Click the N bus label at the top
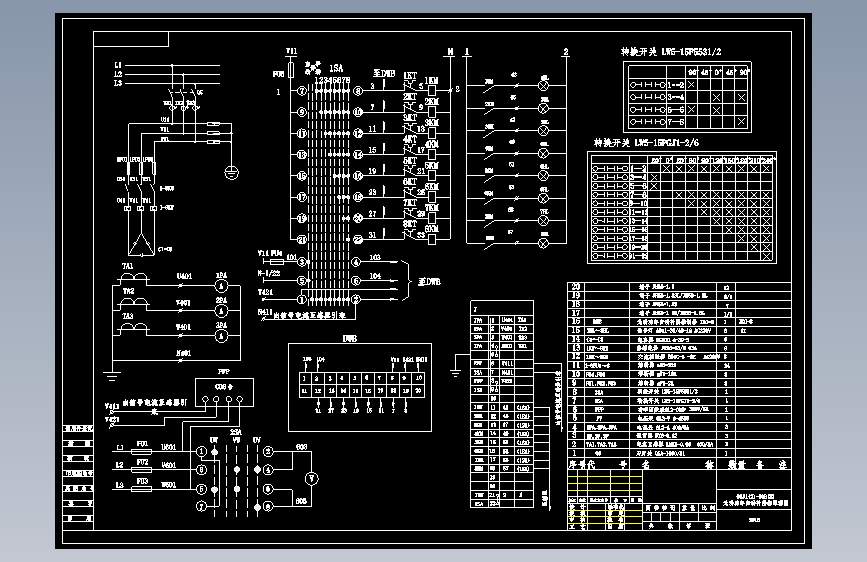The height and width of the screenshot is (562, 867). click(450, 51)
